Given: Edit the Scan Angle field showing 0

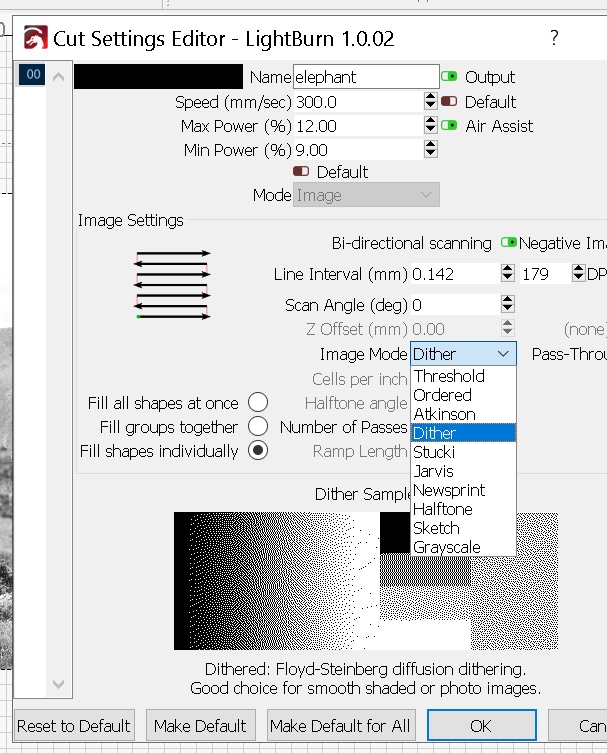Looking at the screenshot, I should 455,305.
